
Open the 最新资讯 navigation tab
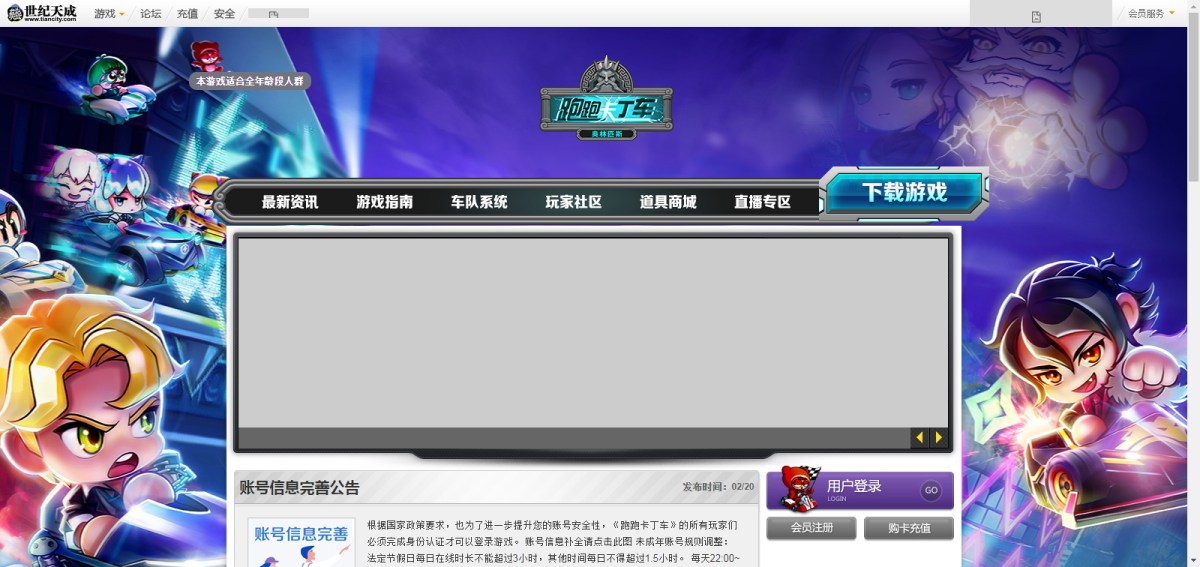(290, 202)
